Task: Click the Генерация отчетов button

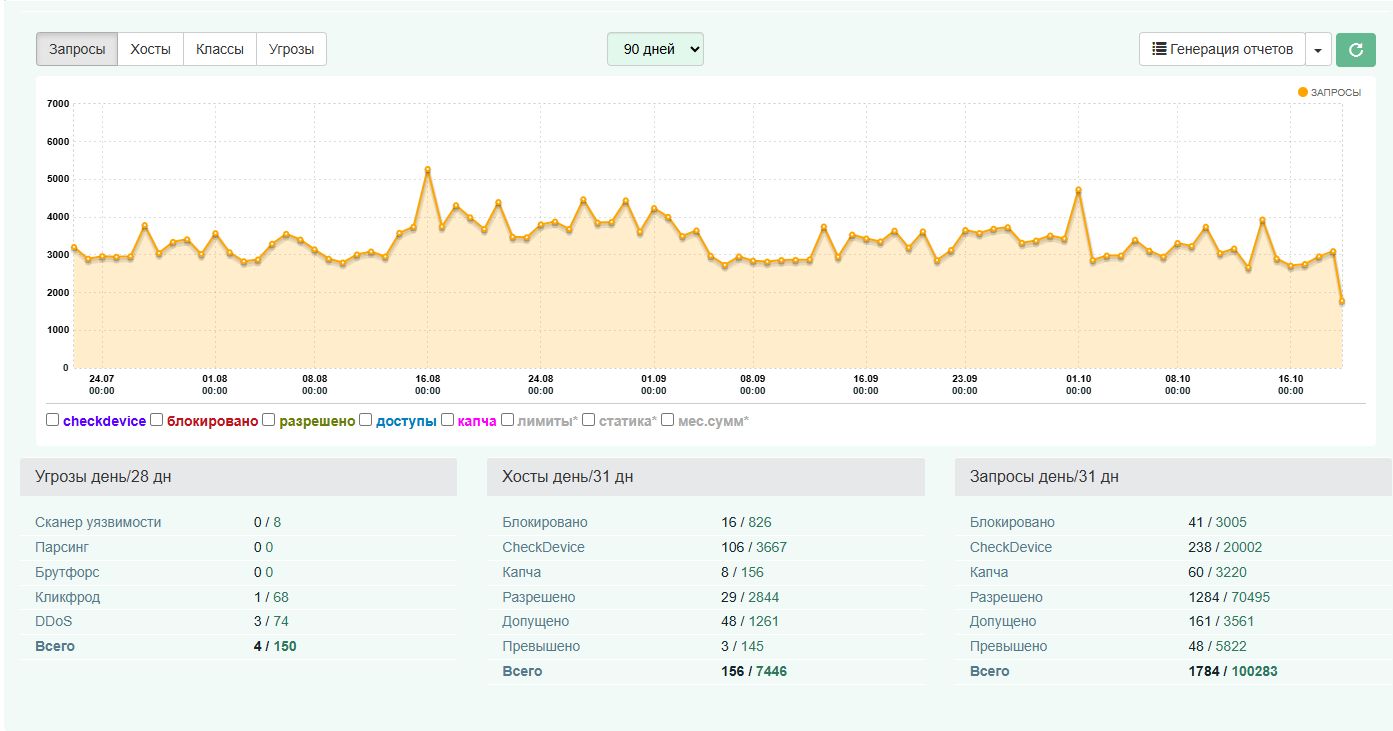Action: [x=1222, y=49]
